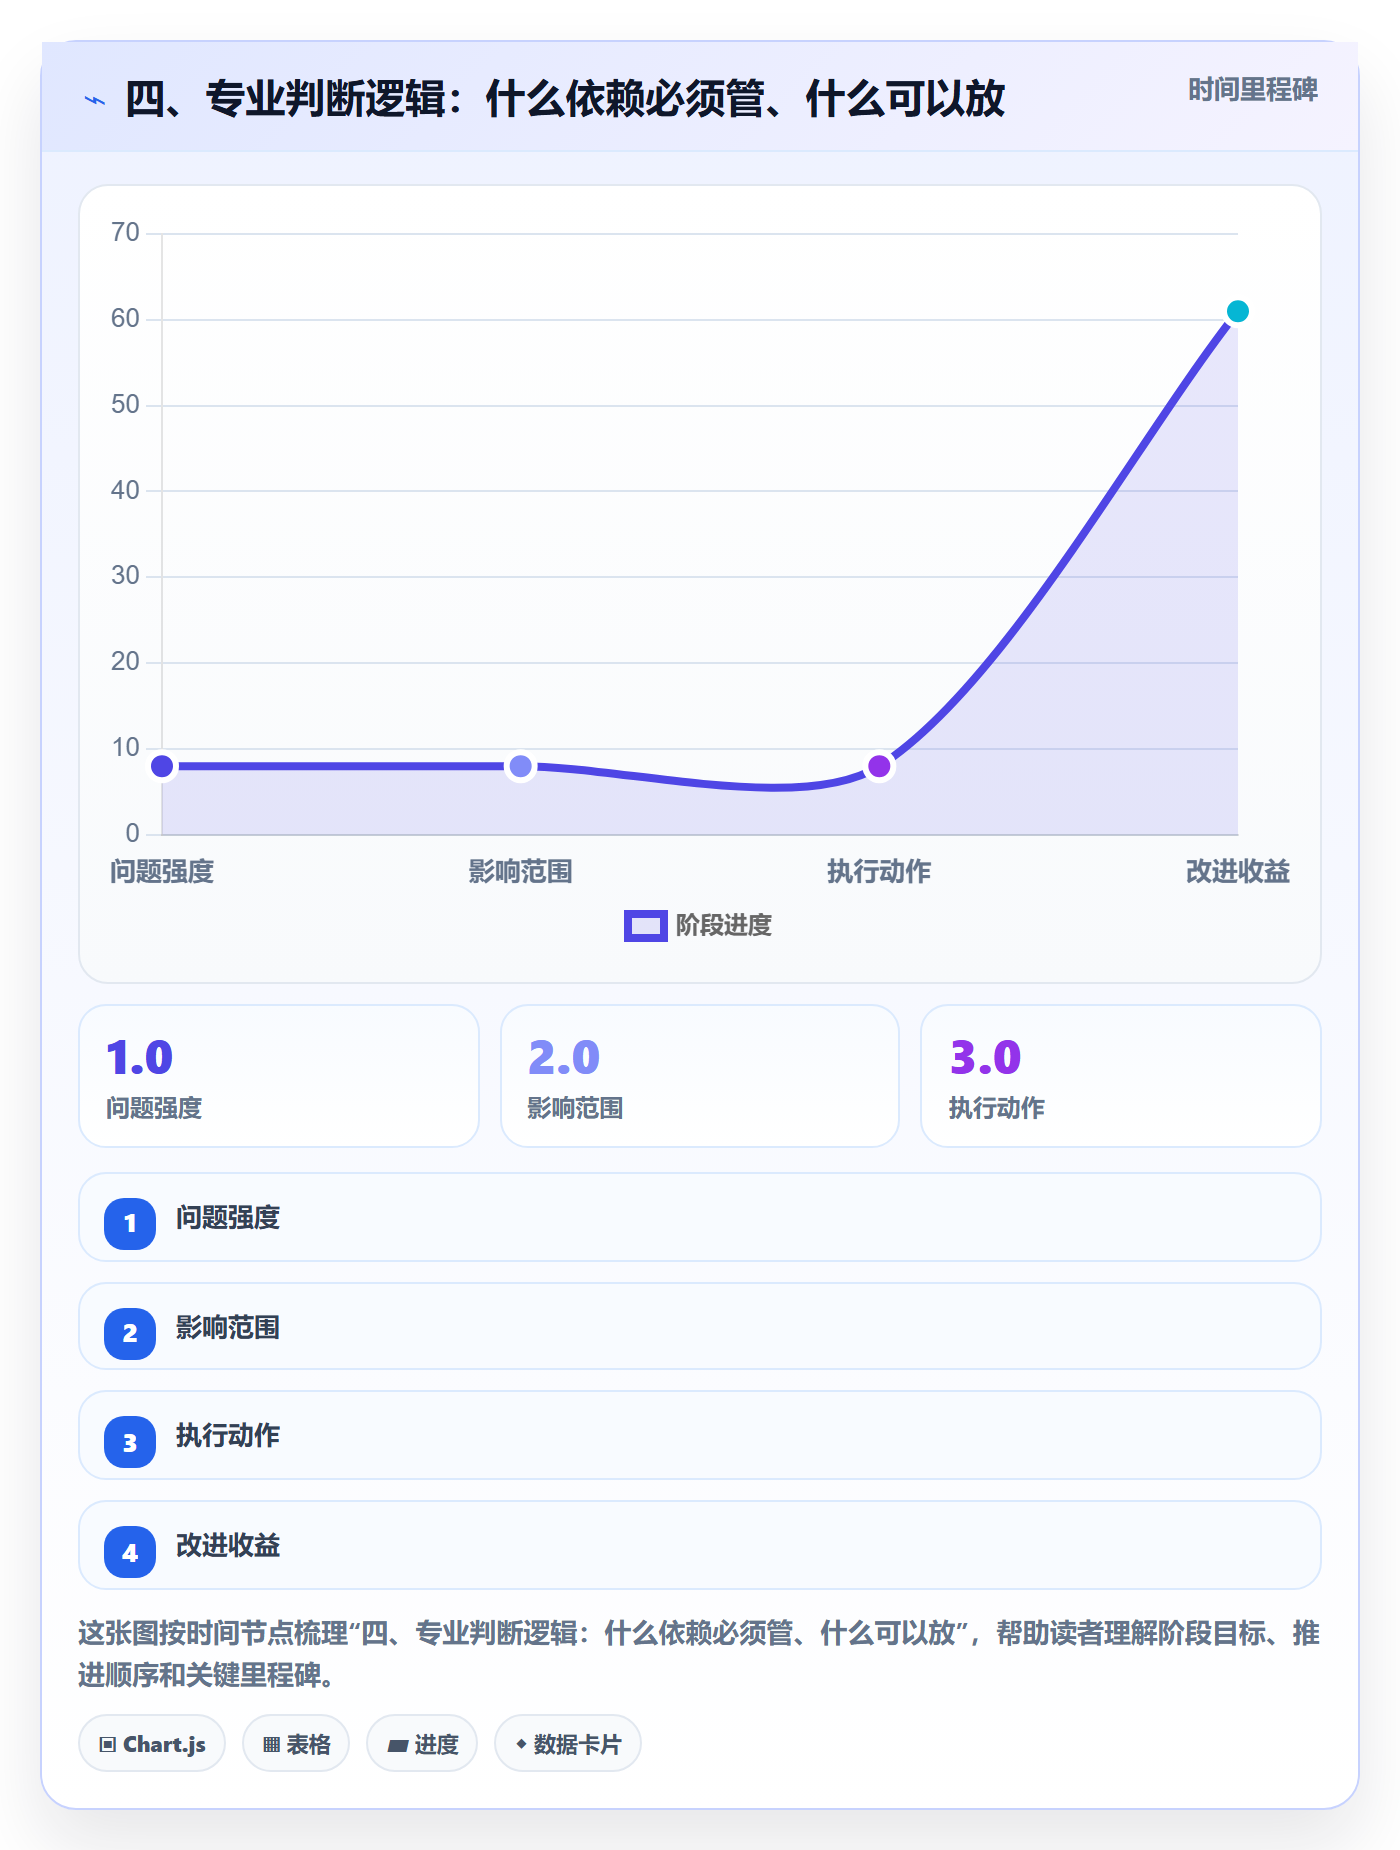
Task: Click the 问题强度 x-axis label
Action: 162,872
